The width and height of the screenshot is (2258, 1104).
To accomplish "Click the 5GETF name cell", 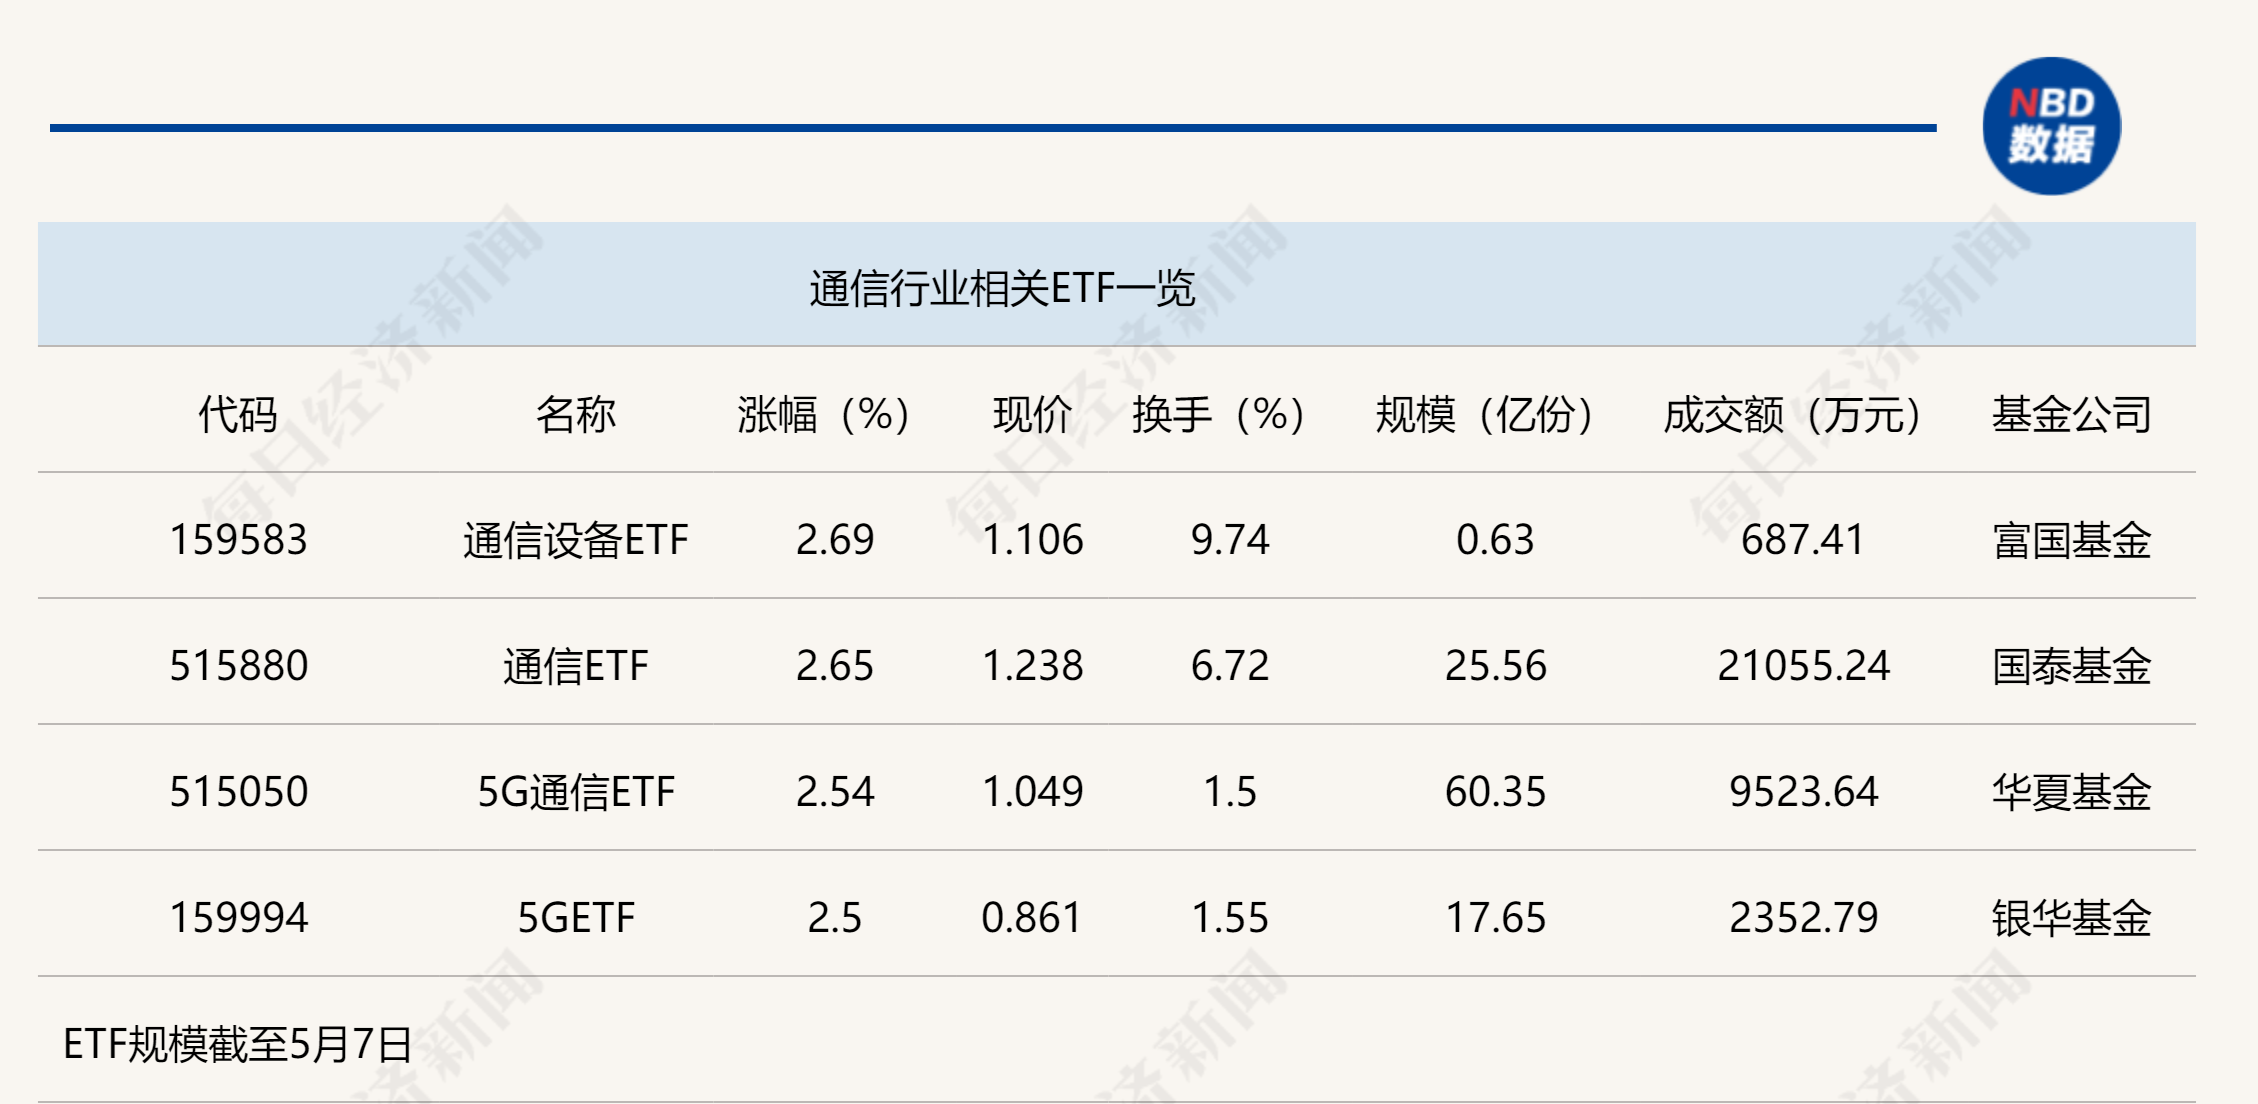I will click(575, 918).
